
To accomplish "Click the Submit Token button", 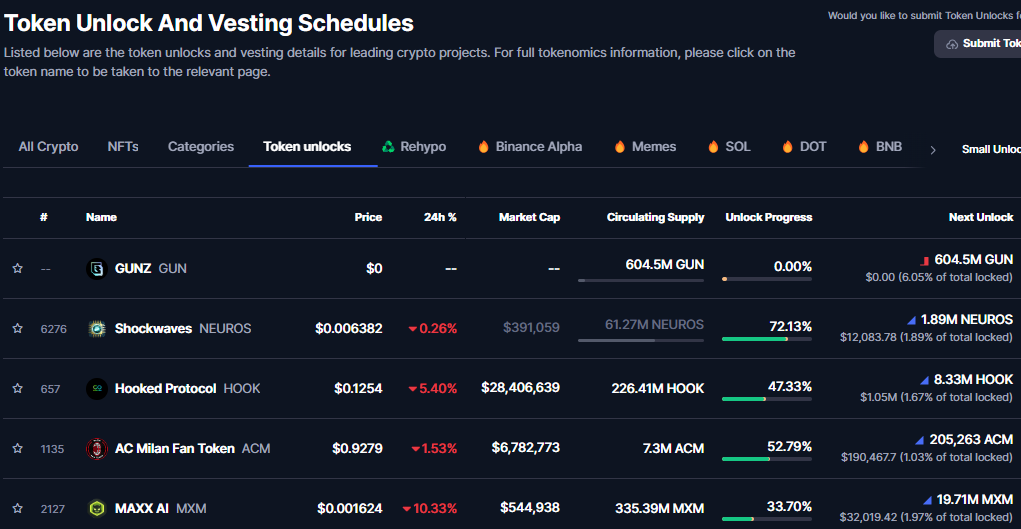I will pyautogui.click(x=978, y=44).
